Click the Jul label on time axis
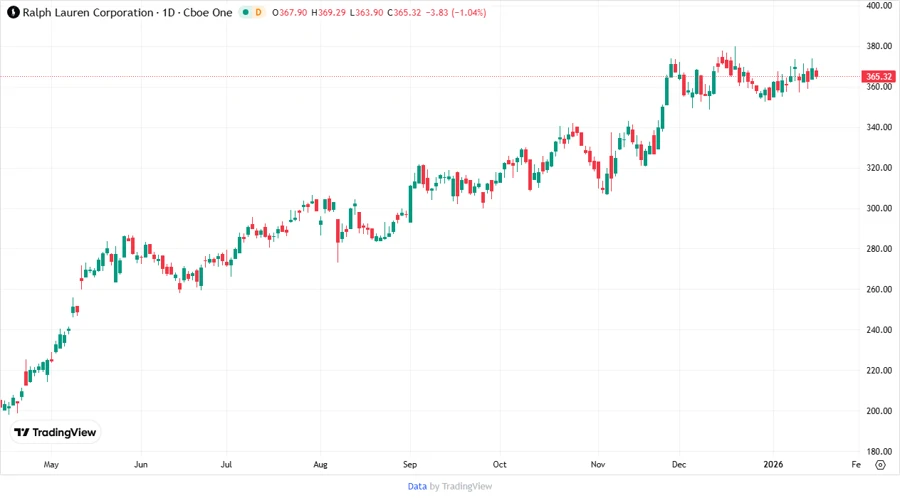900x498 pixels. coord(226,464)
